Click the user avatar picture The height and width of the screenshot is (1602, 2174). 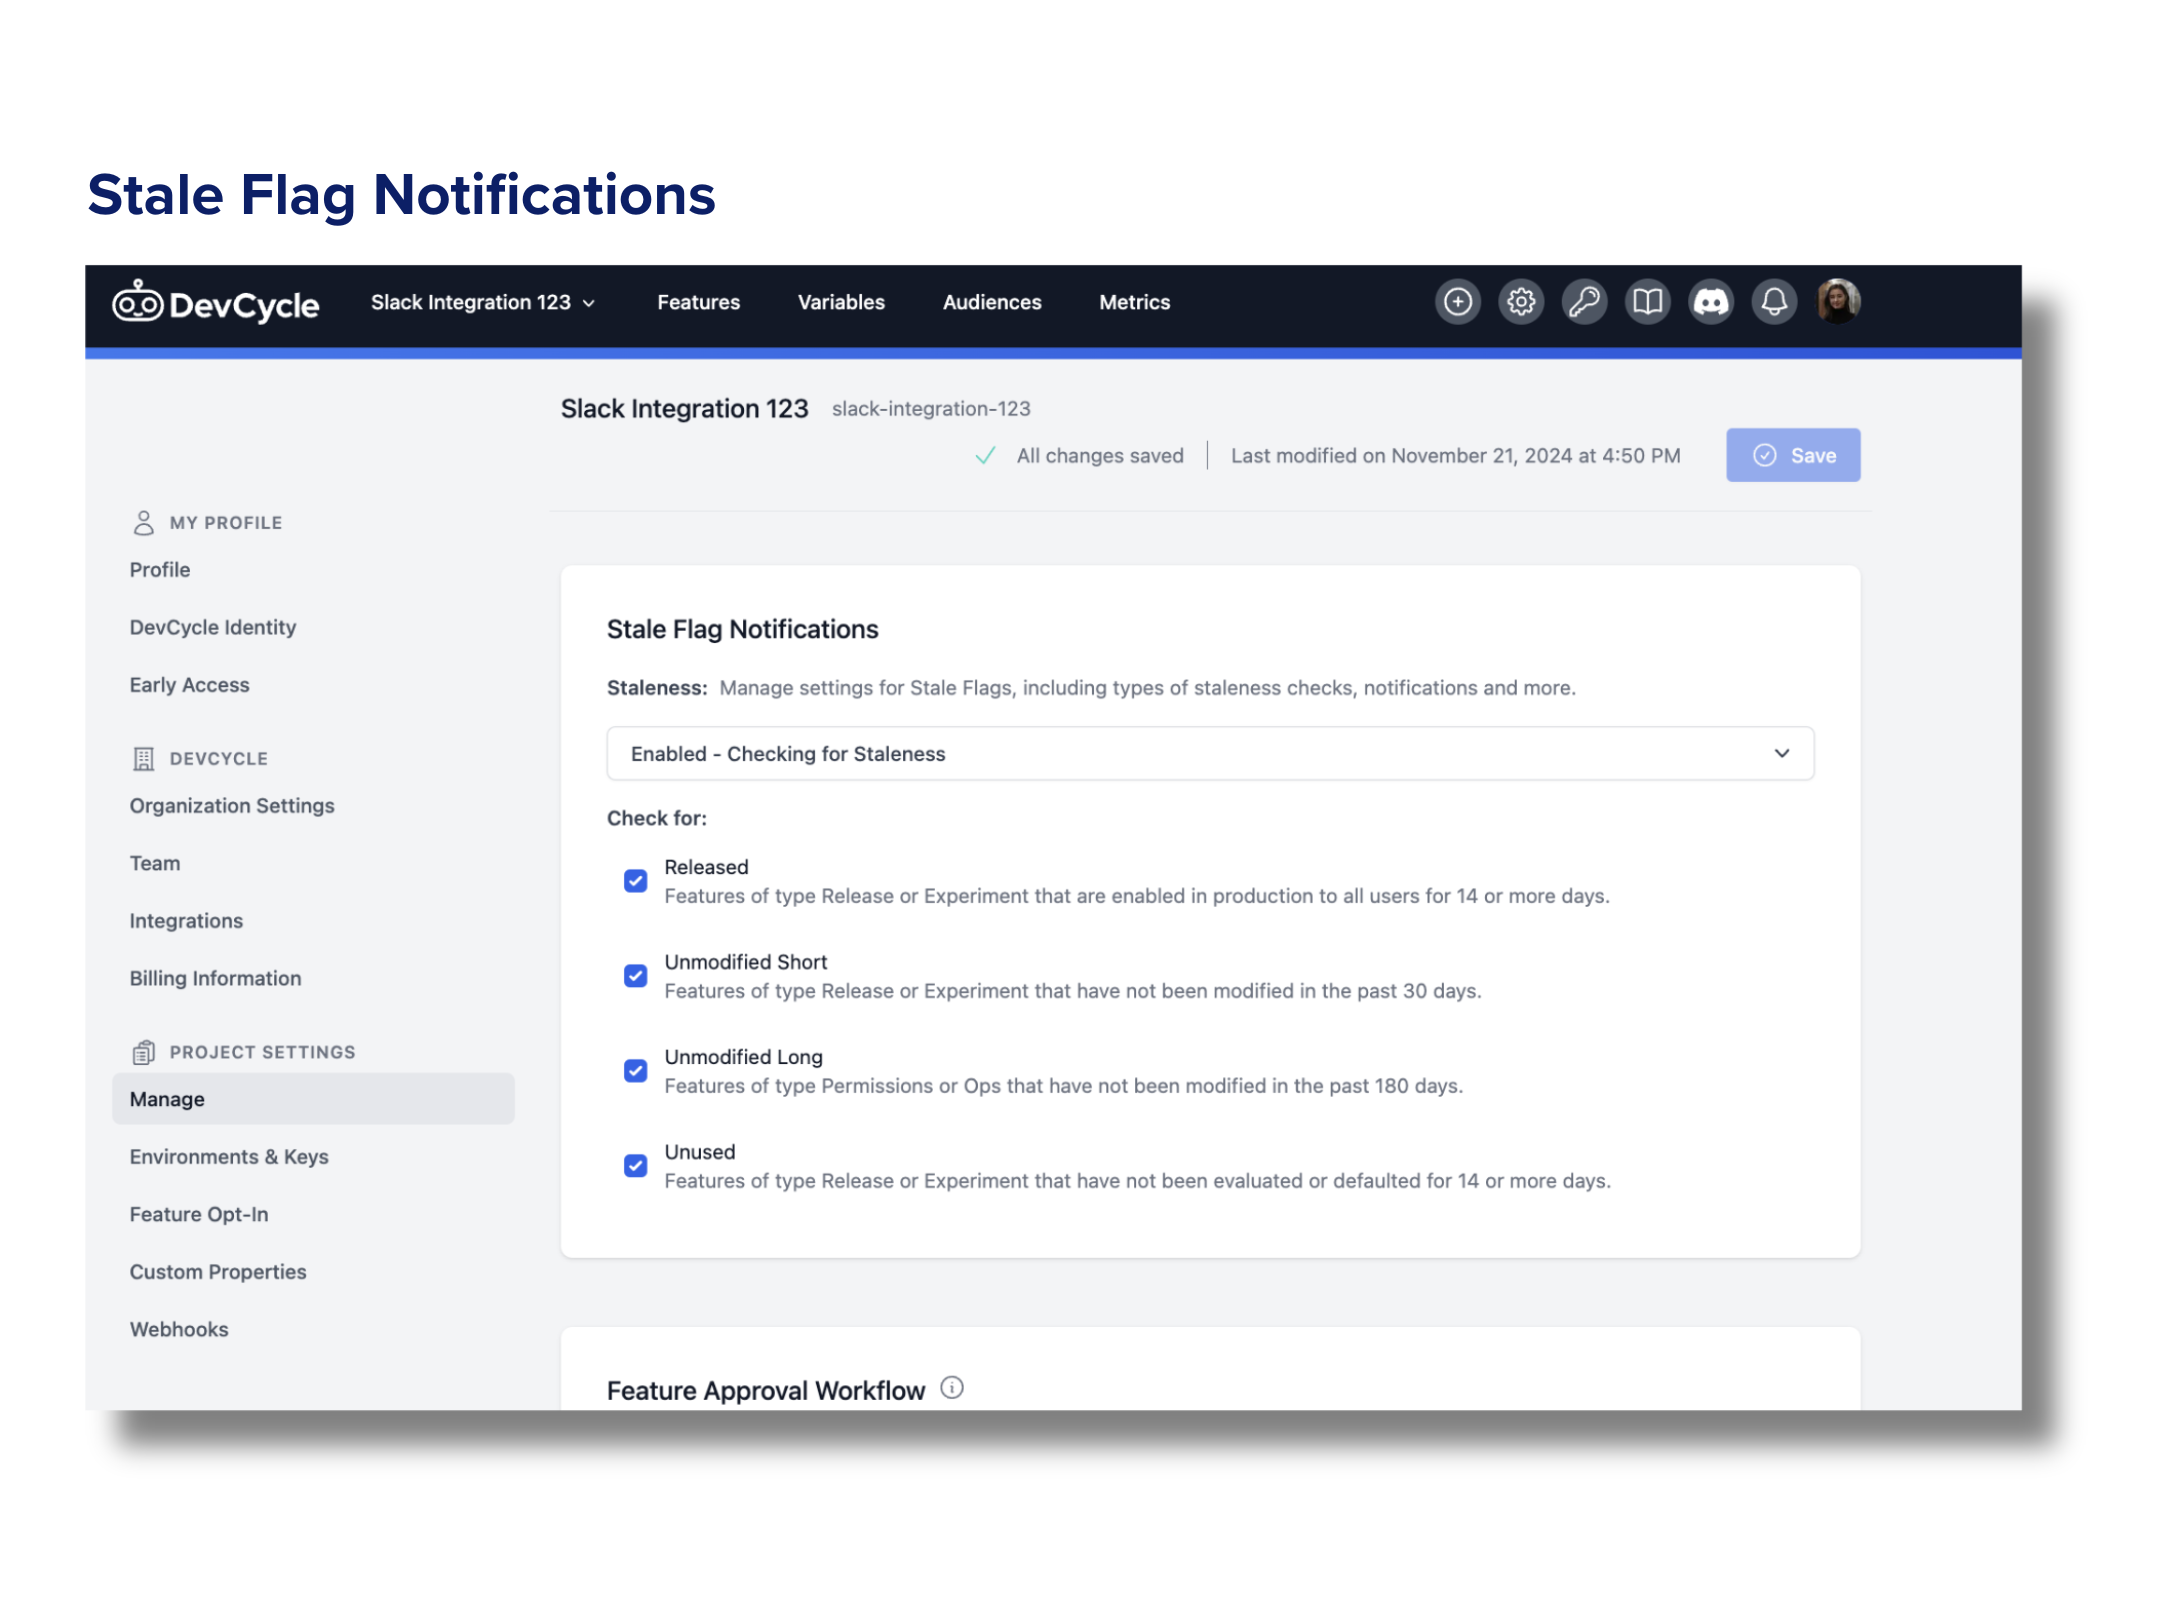point(1837,301)
